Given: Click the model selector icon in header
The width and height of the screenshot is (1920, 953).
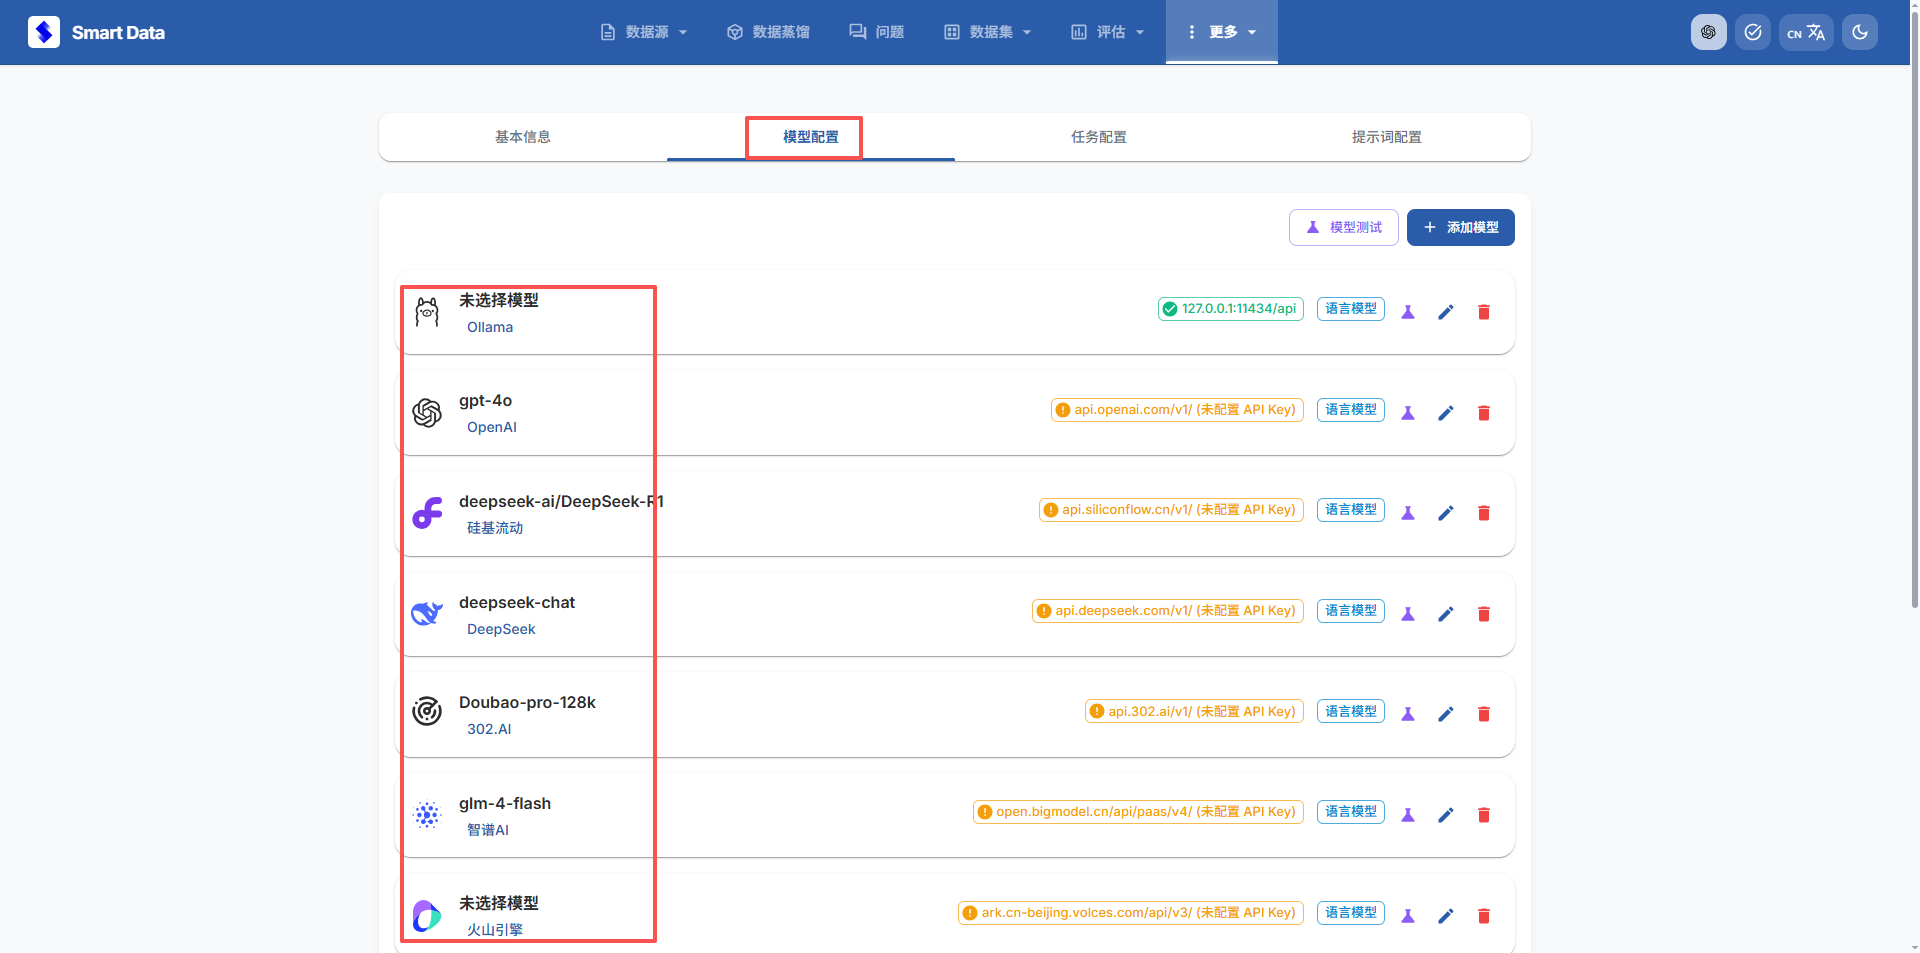Looking at the screenshot, I should (x=1708, y=32).
